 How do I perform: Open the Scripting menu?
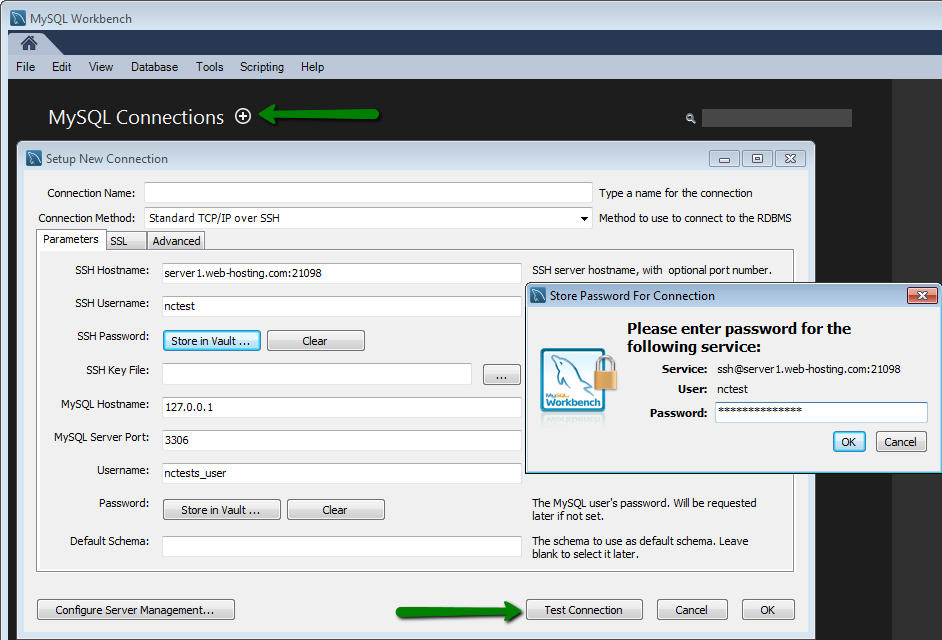[x=262, y=67]
